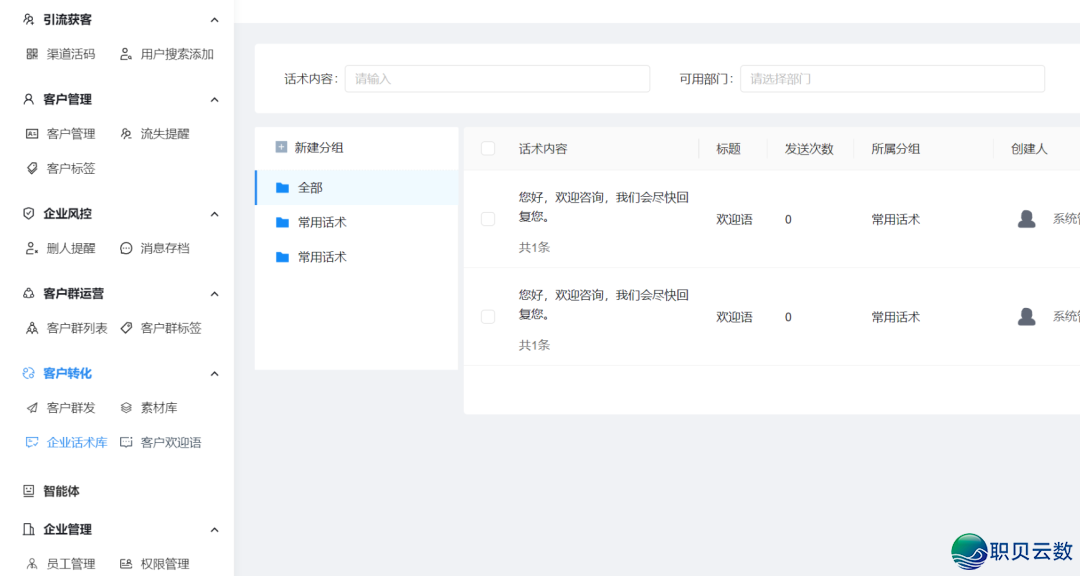1080x576 pixels.
Task: Collapse the 引流获客 menu section
Action: coord(214,20)
